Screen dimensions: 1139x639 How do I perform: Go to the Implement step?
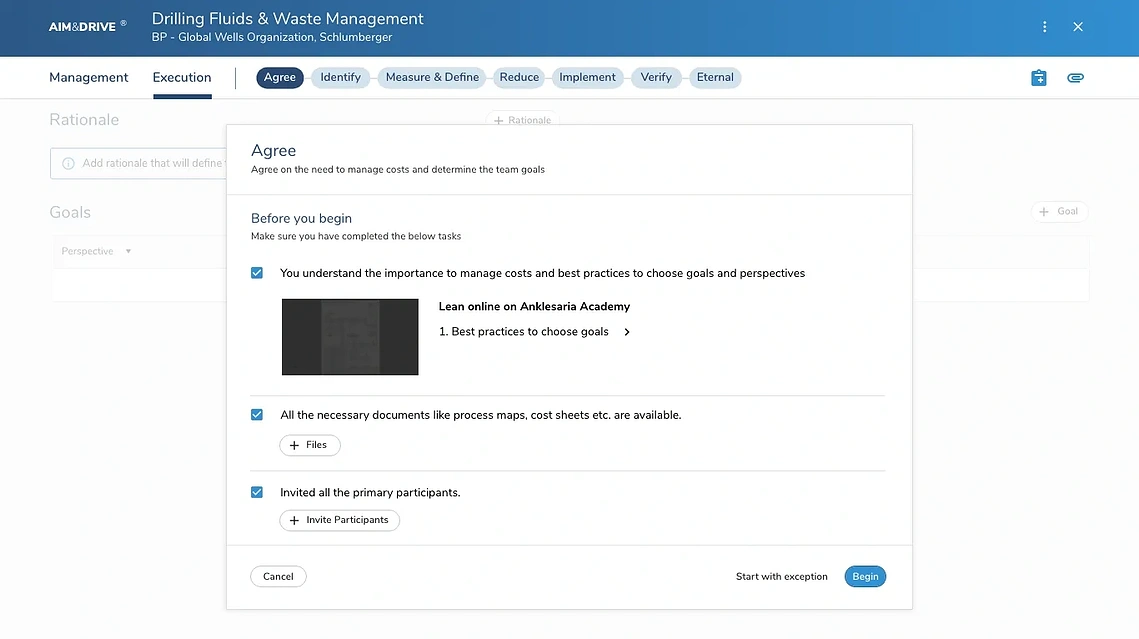(588, 78)
